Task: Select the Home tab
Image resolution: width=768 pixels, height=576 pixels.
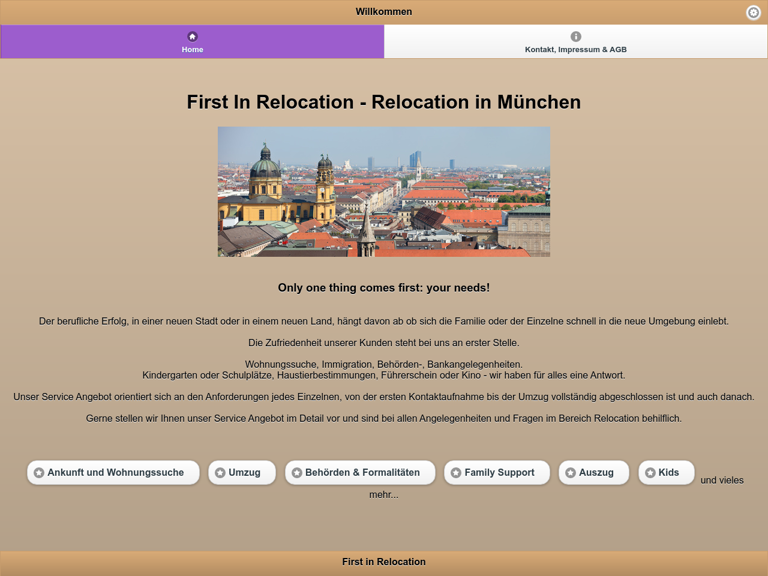Action: tap(192, 42)
